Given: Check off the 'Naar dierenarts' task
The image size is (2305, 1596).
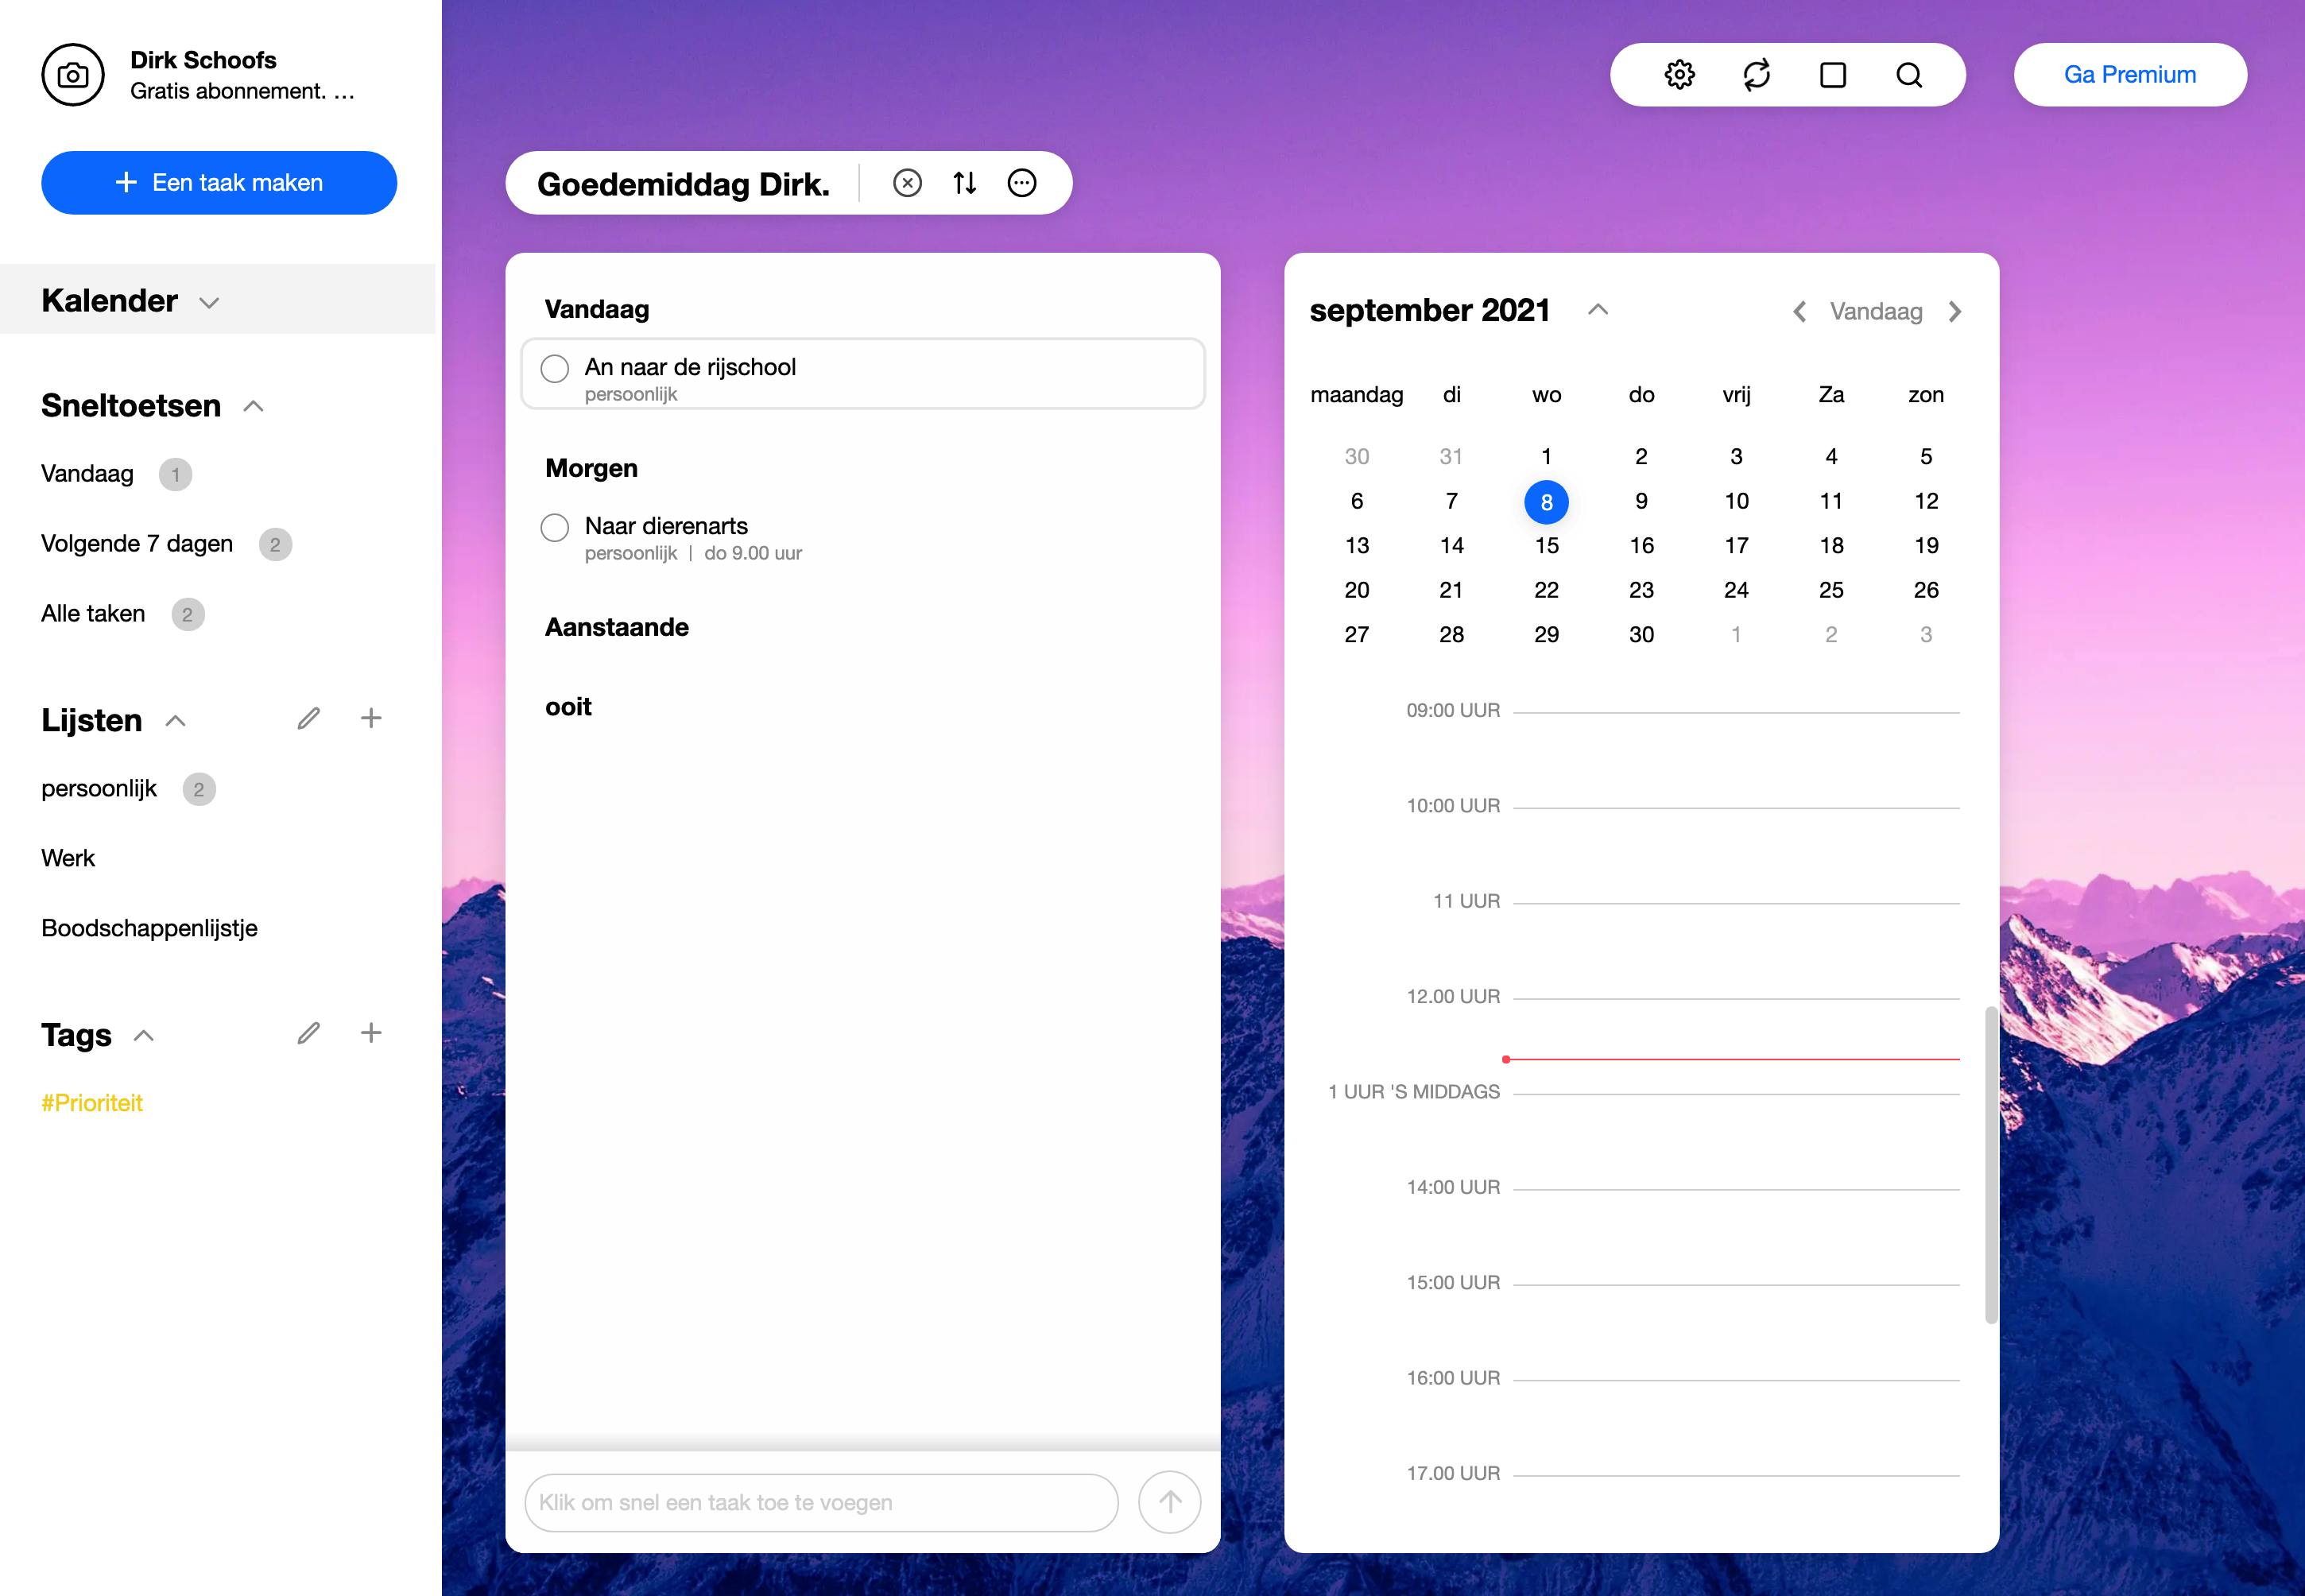Looking at the screenshot, I should click(x=555, y=527).
